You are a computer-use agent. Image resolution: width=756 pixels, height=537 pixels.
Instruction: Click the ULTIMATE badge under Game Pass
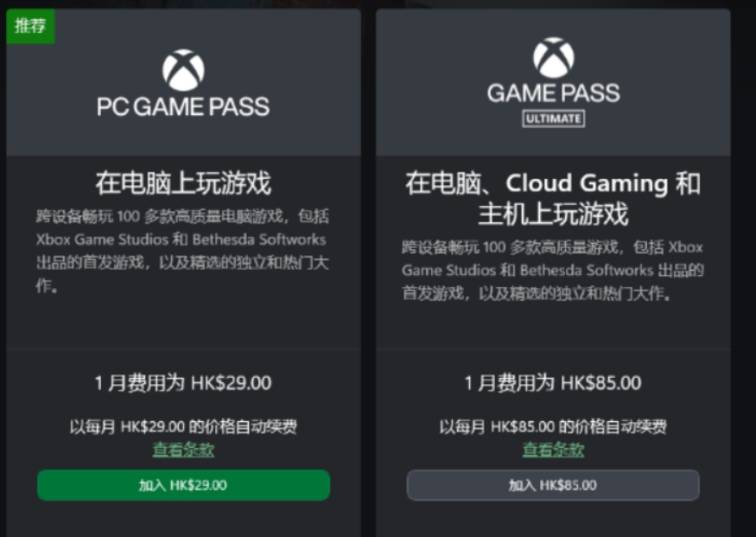pyautogui.click(x=553, y=118)
